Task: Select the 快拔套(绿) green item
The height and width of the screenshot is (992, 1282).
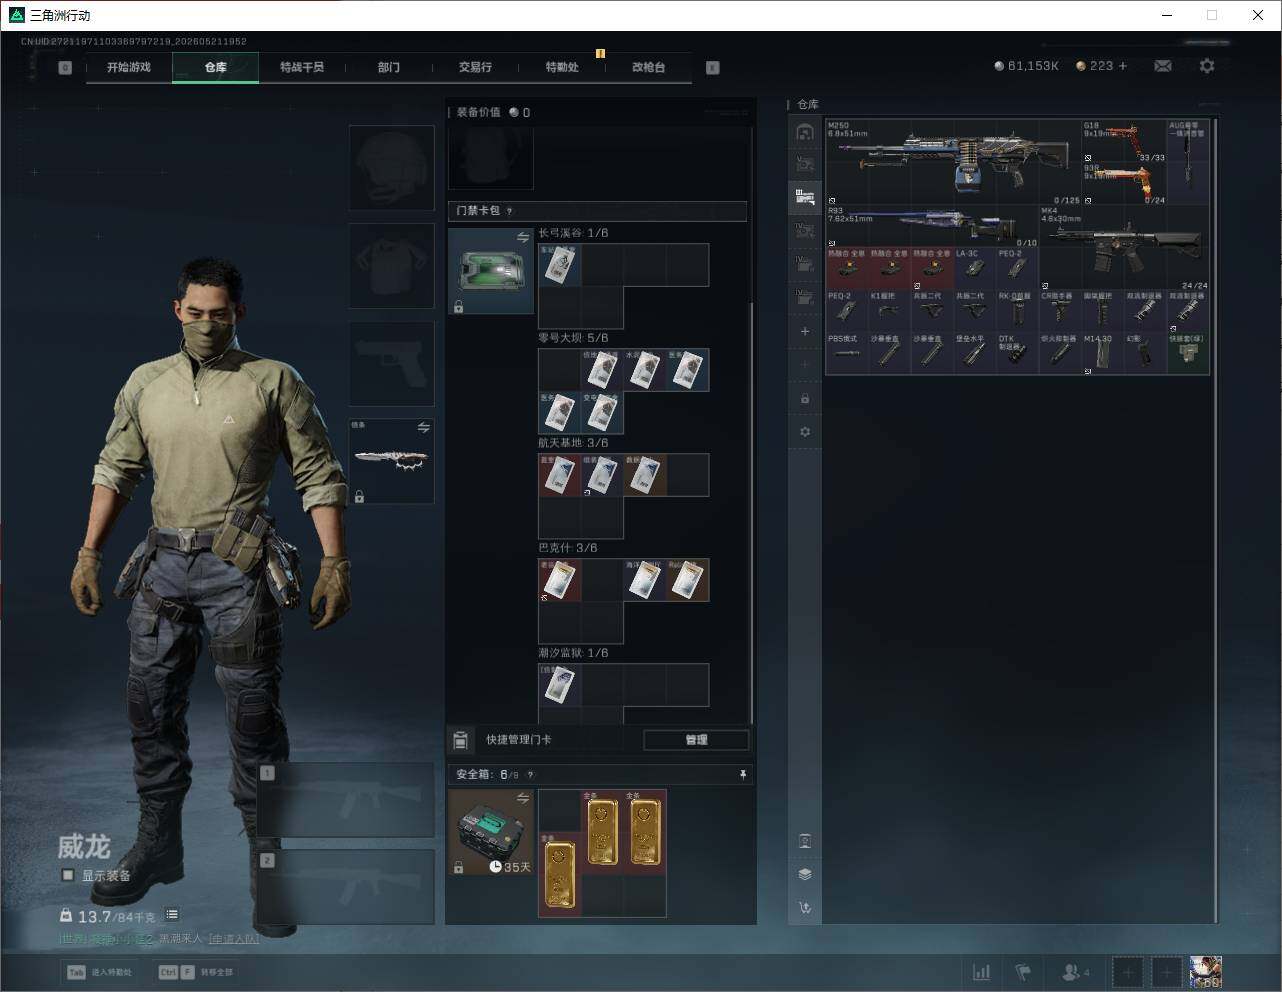Action: tap(1188, 354)
